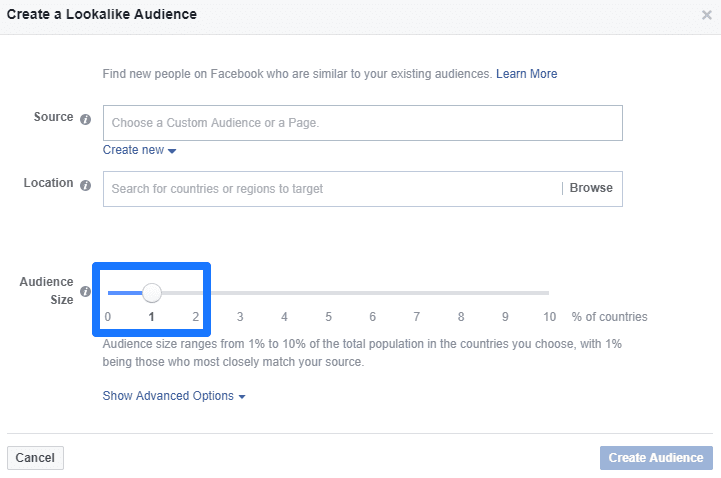The height and width of the screenshot is (478, 721).
Task: Click the 3 mark on slider scale
Action: click(240, 317)
